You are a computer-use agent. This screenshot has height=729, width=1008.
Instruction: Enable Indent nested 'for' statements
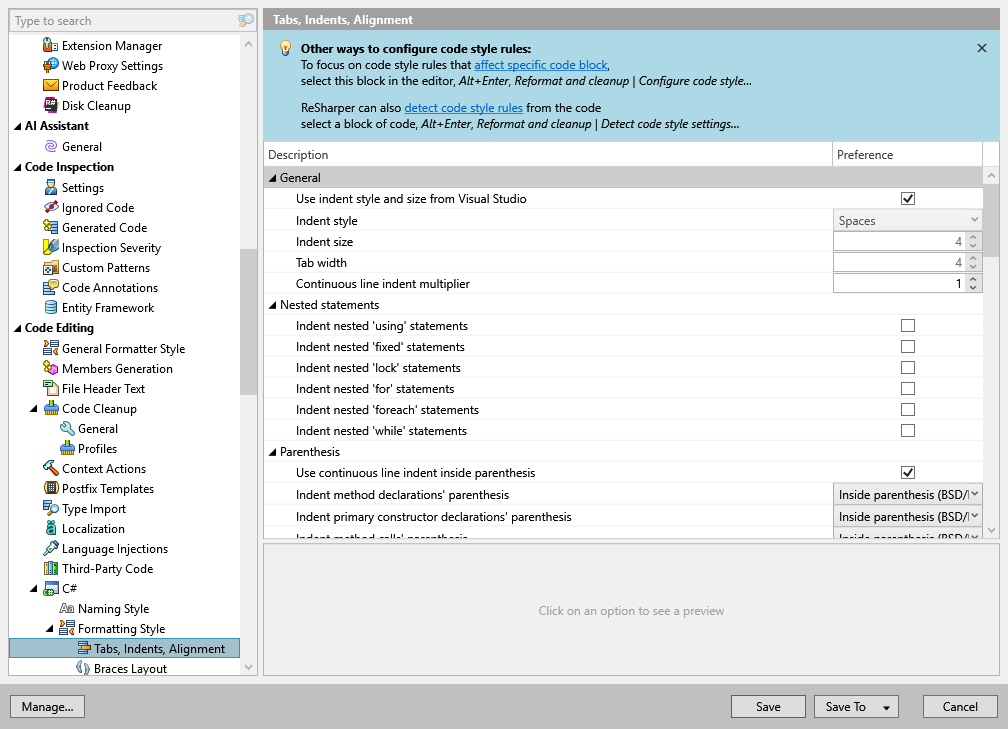pyautogui.click(x=908, y=388)
